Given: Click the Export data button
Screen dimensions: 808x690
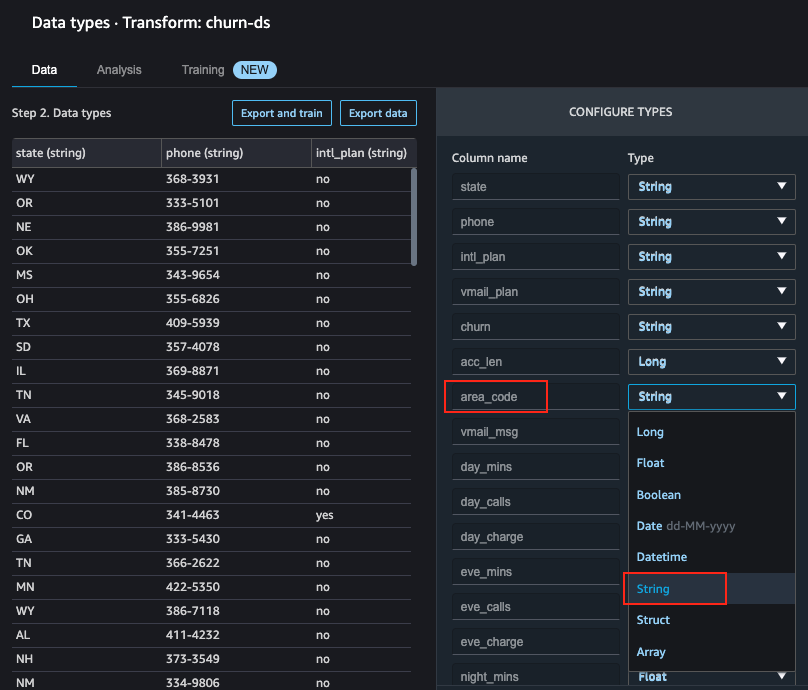Looking at the screenshot, I should point(378,113).
